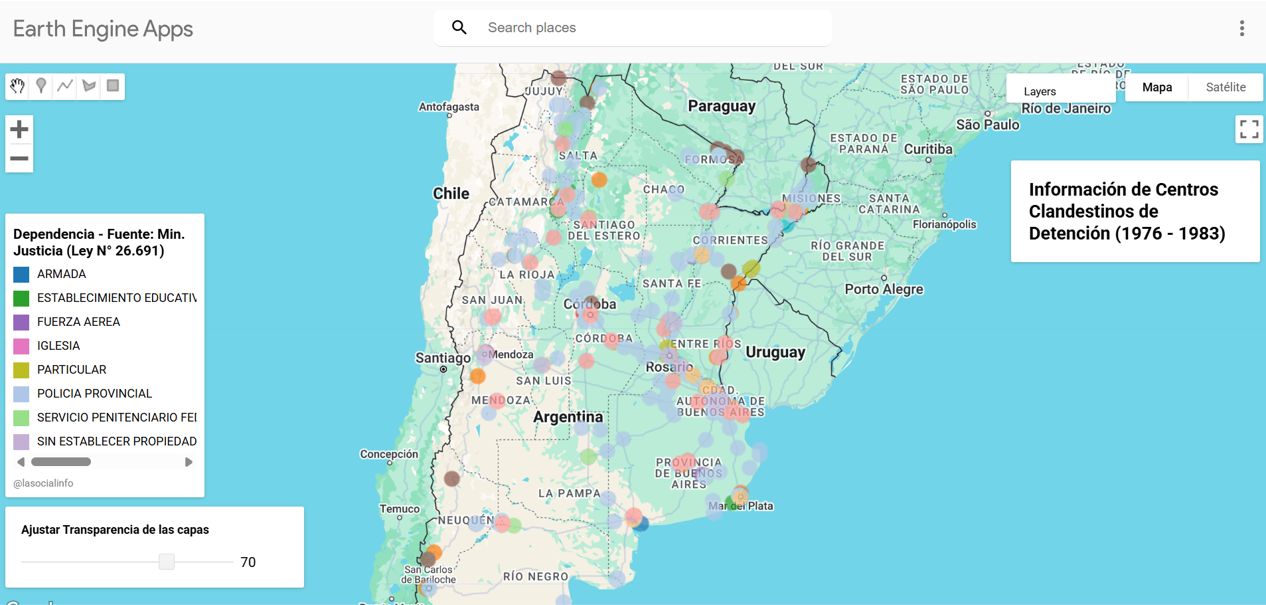Switch to the Satélite map view
Image resolution: width=1266 pixels, height=605 pixels.
coord(1225,87)
